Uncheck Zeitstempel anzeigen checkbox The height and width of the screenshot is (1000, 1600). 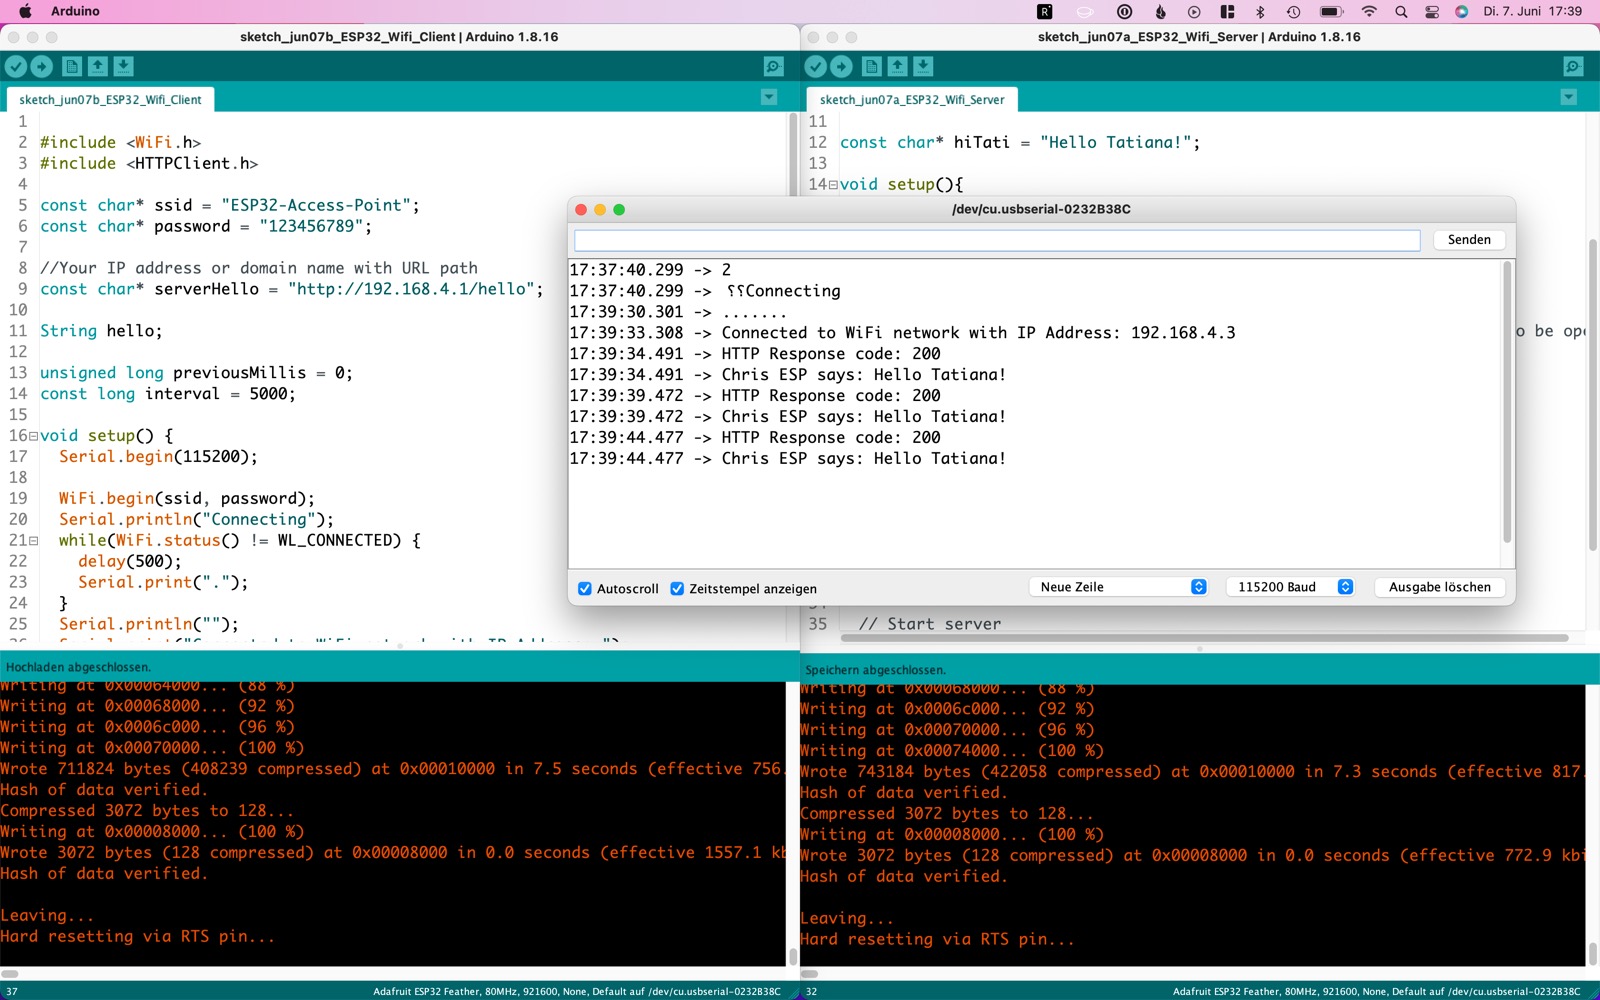coord(677,589)
